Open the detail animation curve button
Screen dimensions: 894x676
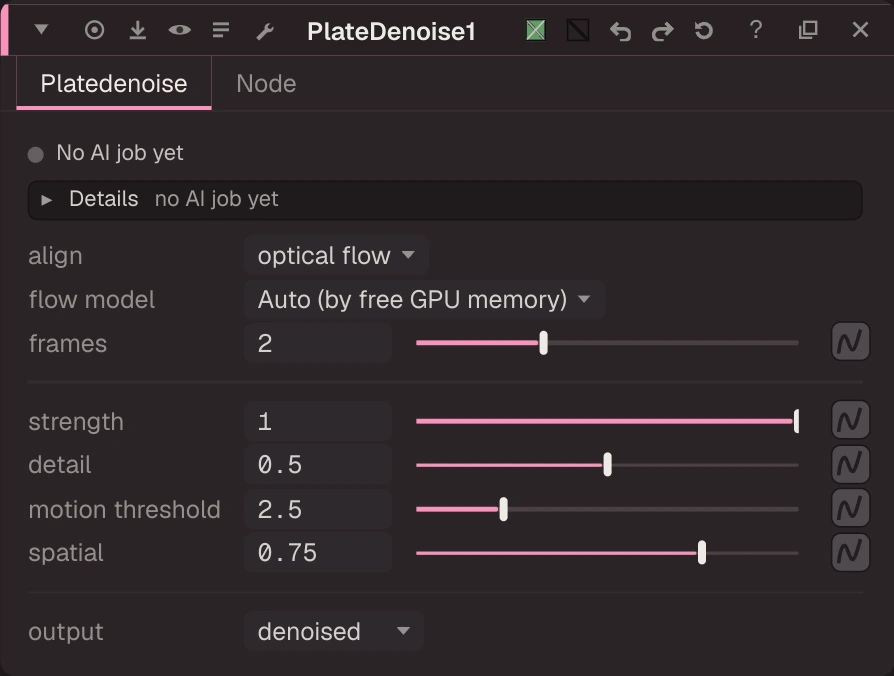pyautogui.click(x=850, y=464)
